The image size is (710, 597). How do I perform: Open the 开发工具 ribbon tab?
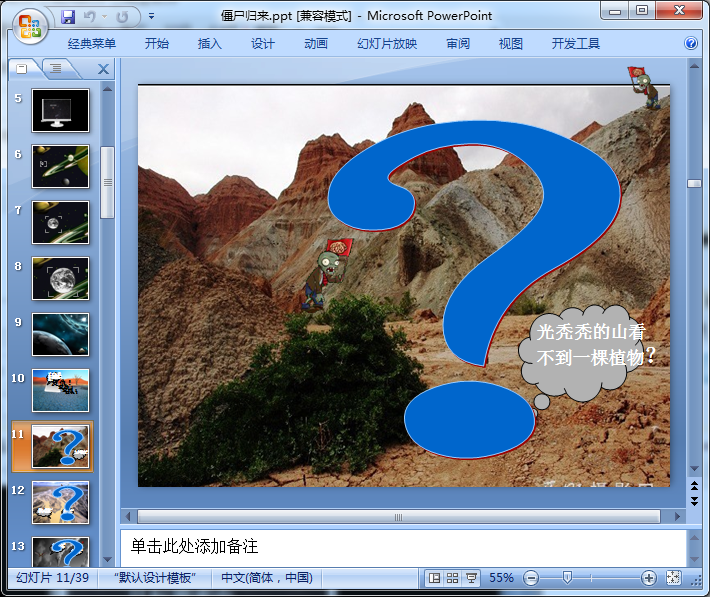(576, 43)
